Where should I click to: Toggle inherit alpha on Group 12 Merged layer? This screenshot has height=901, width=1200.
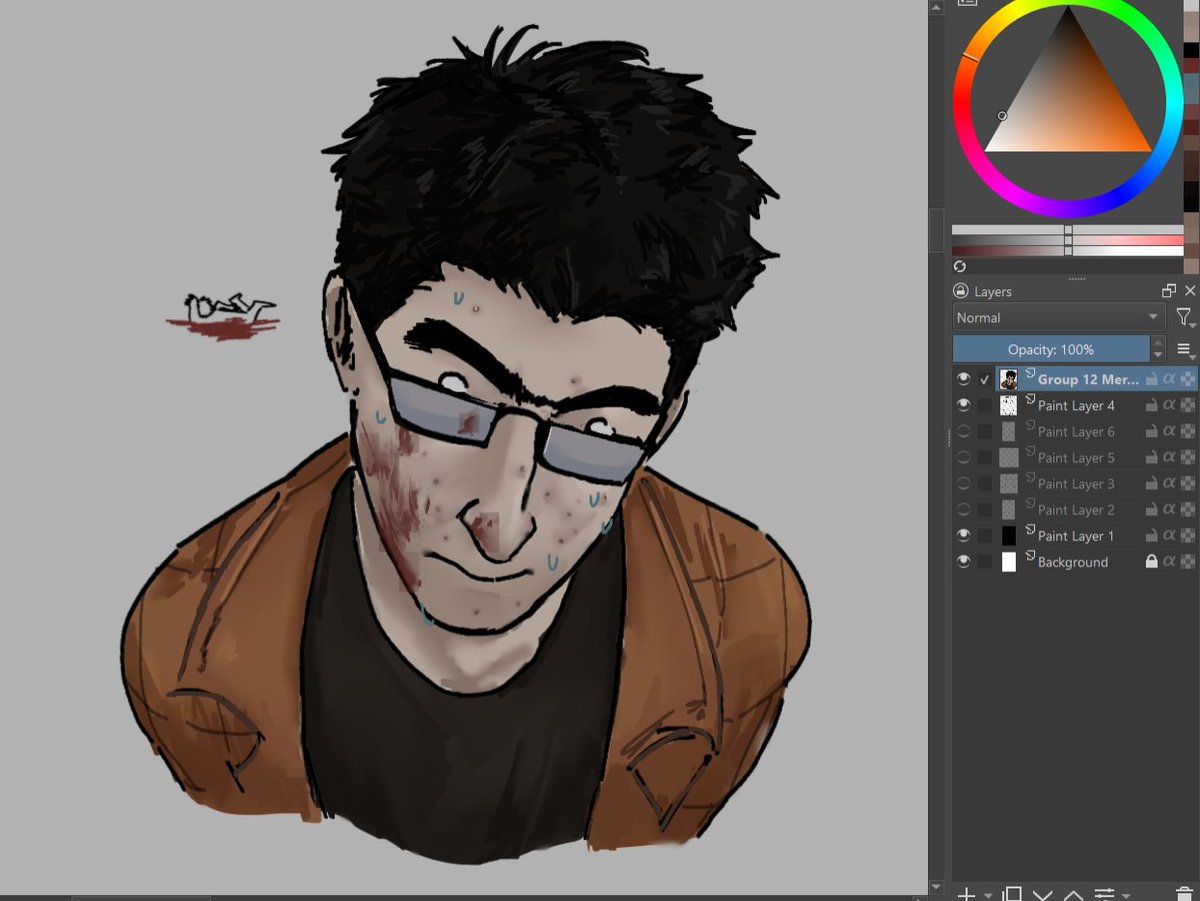[x=1169, y=379]
